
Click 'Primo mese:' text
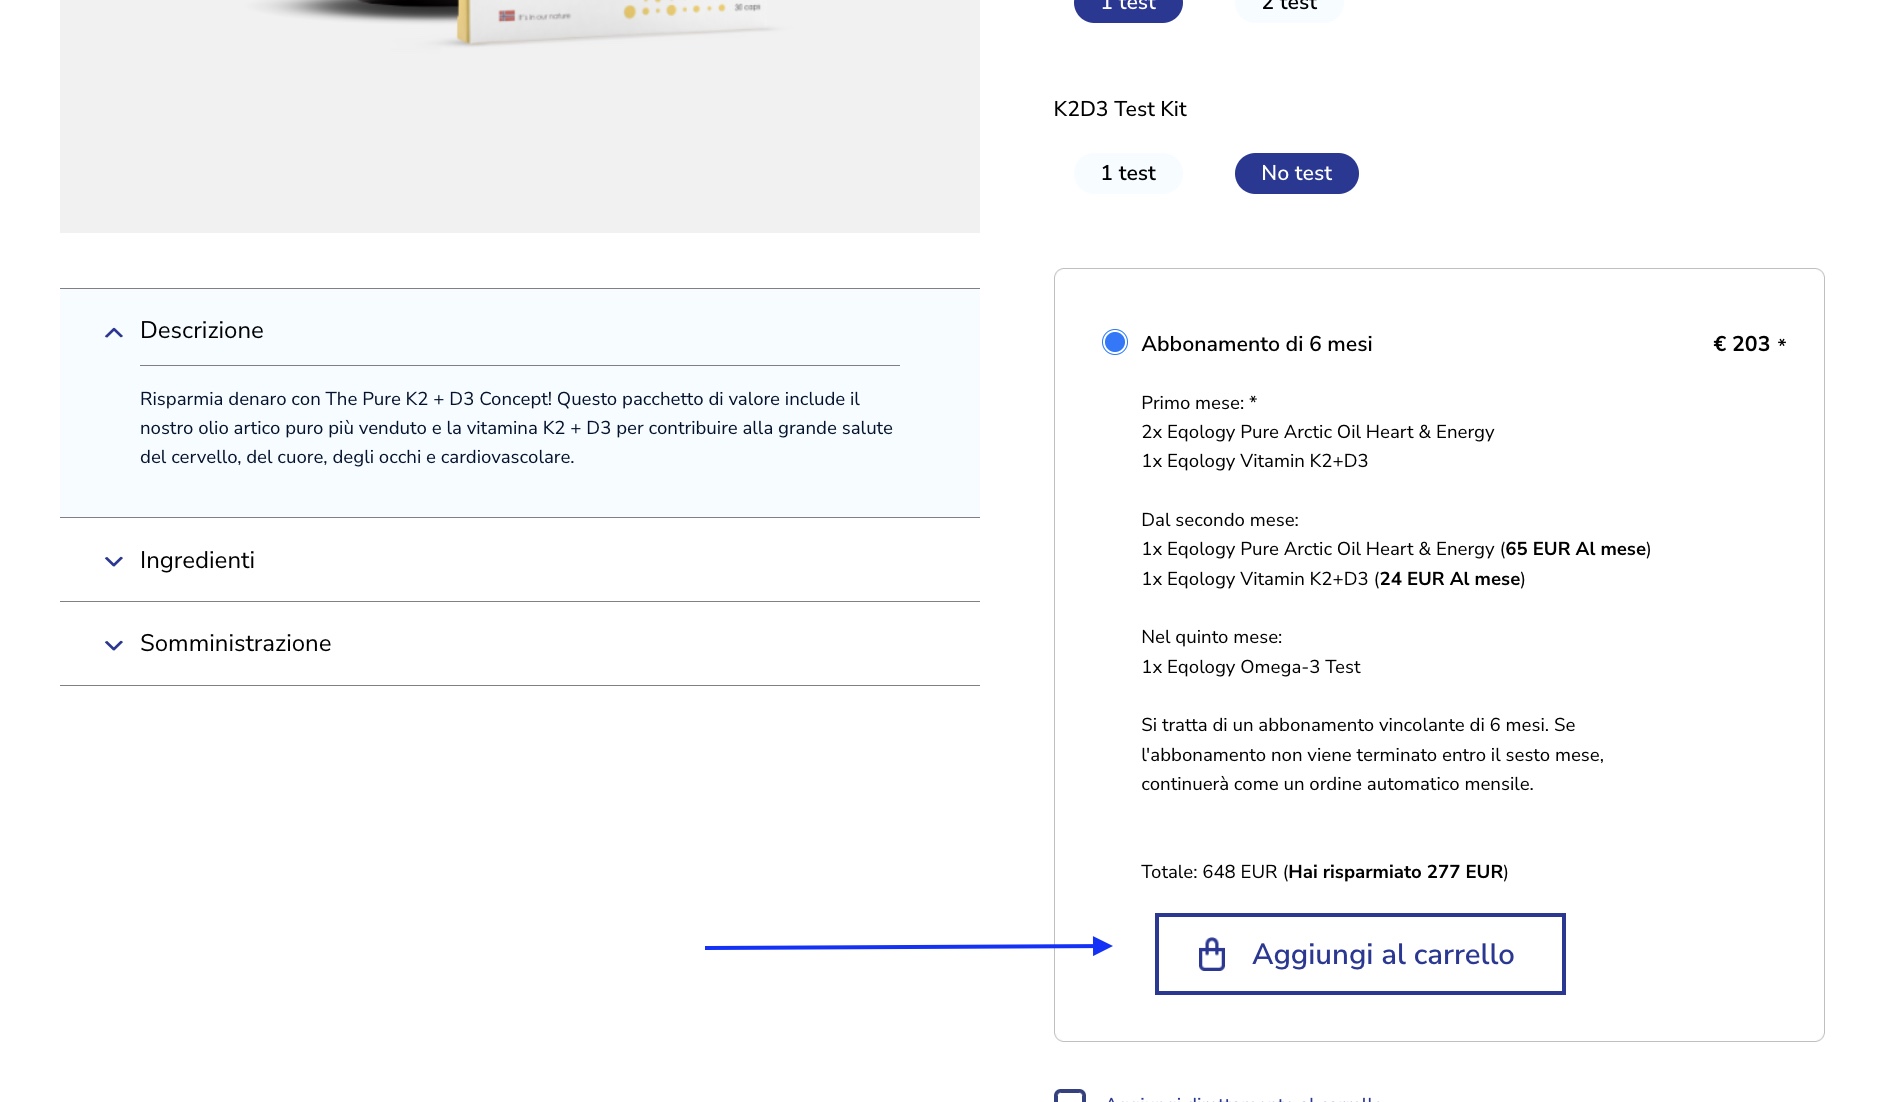[1193, 403]
